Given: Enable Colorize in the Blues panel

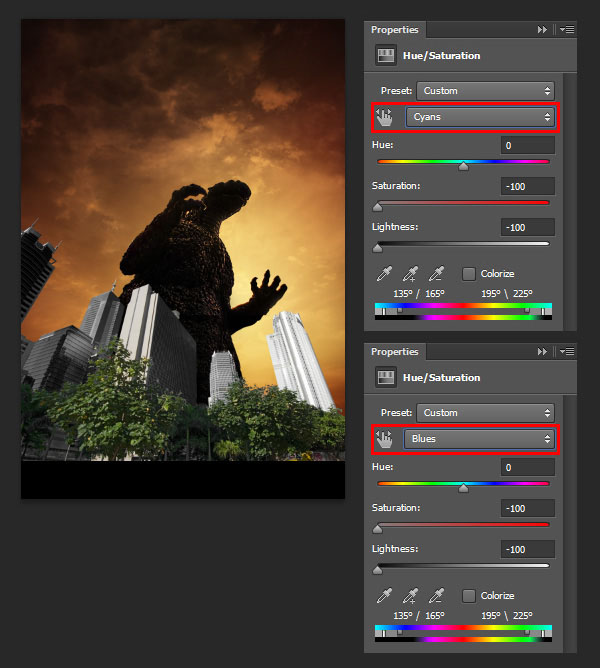Looking at the screenshot, I should tap(469, 596).
